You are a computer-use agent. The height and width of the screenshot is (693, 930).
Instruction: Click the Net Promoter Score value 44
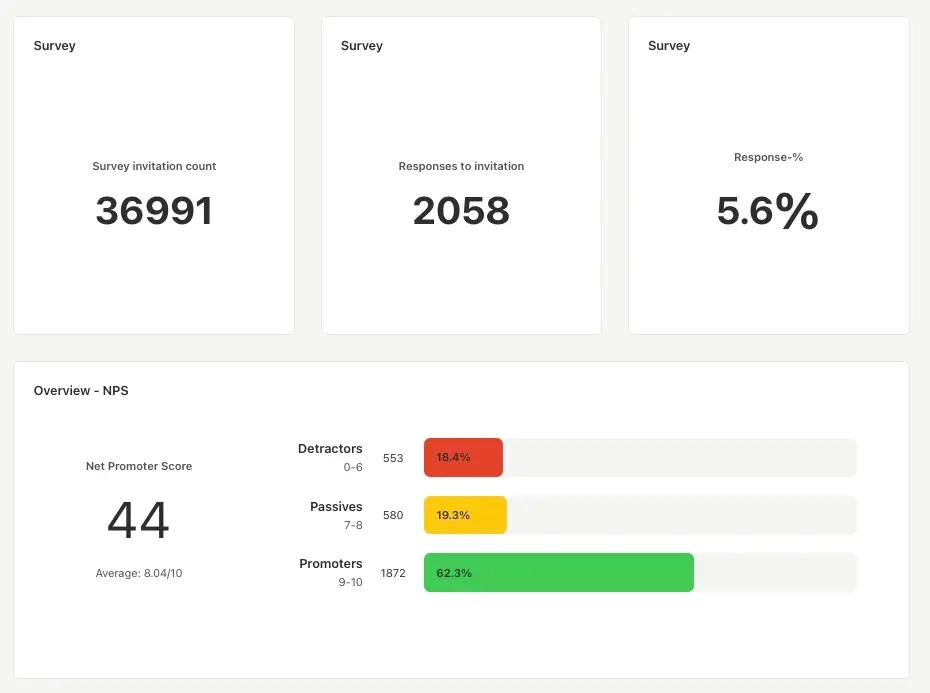pyautogui.click(x=138, y=520)
